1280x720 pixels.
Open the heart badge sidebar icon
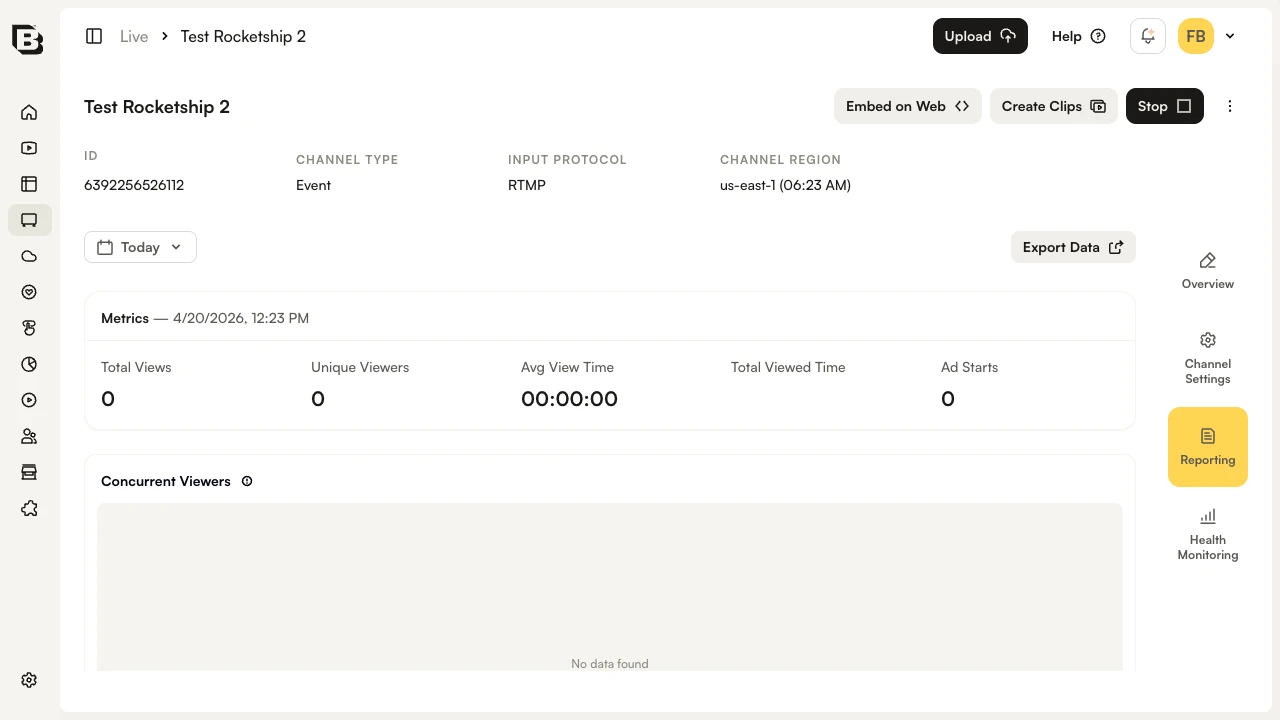pyautogui.click(x=29, y=292)
